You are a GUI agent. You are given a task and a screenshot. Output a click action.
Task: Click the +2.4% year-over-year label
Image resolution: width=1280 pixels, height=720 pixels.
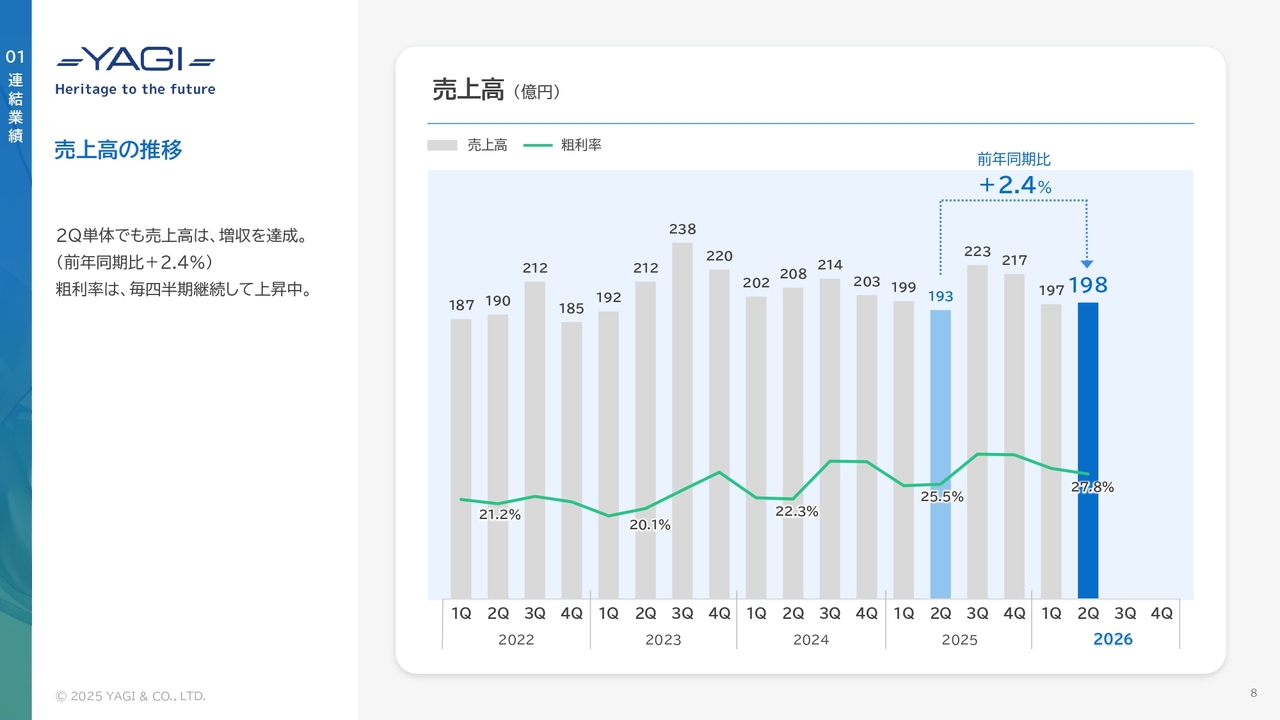point(1014,185)
